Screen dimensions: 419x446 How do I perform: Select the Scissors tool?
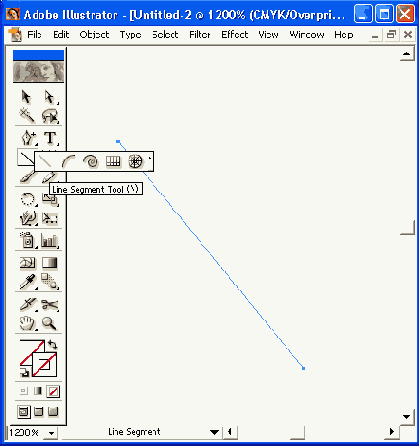(x=50, y=304)
